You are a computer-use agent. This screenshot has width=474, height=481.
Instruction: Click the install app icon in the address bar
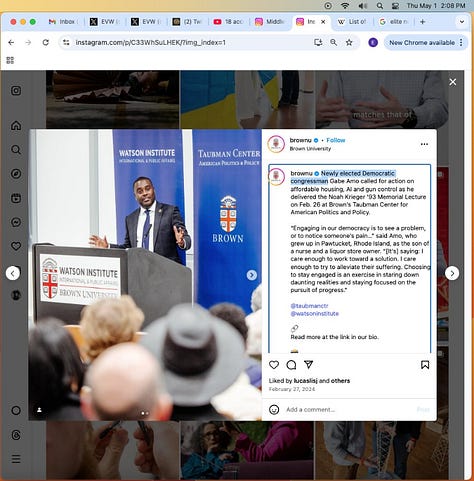click(x=318, y=42)
